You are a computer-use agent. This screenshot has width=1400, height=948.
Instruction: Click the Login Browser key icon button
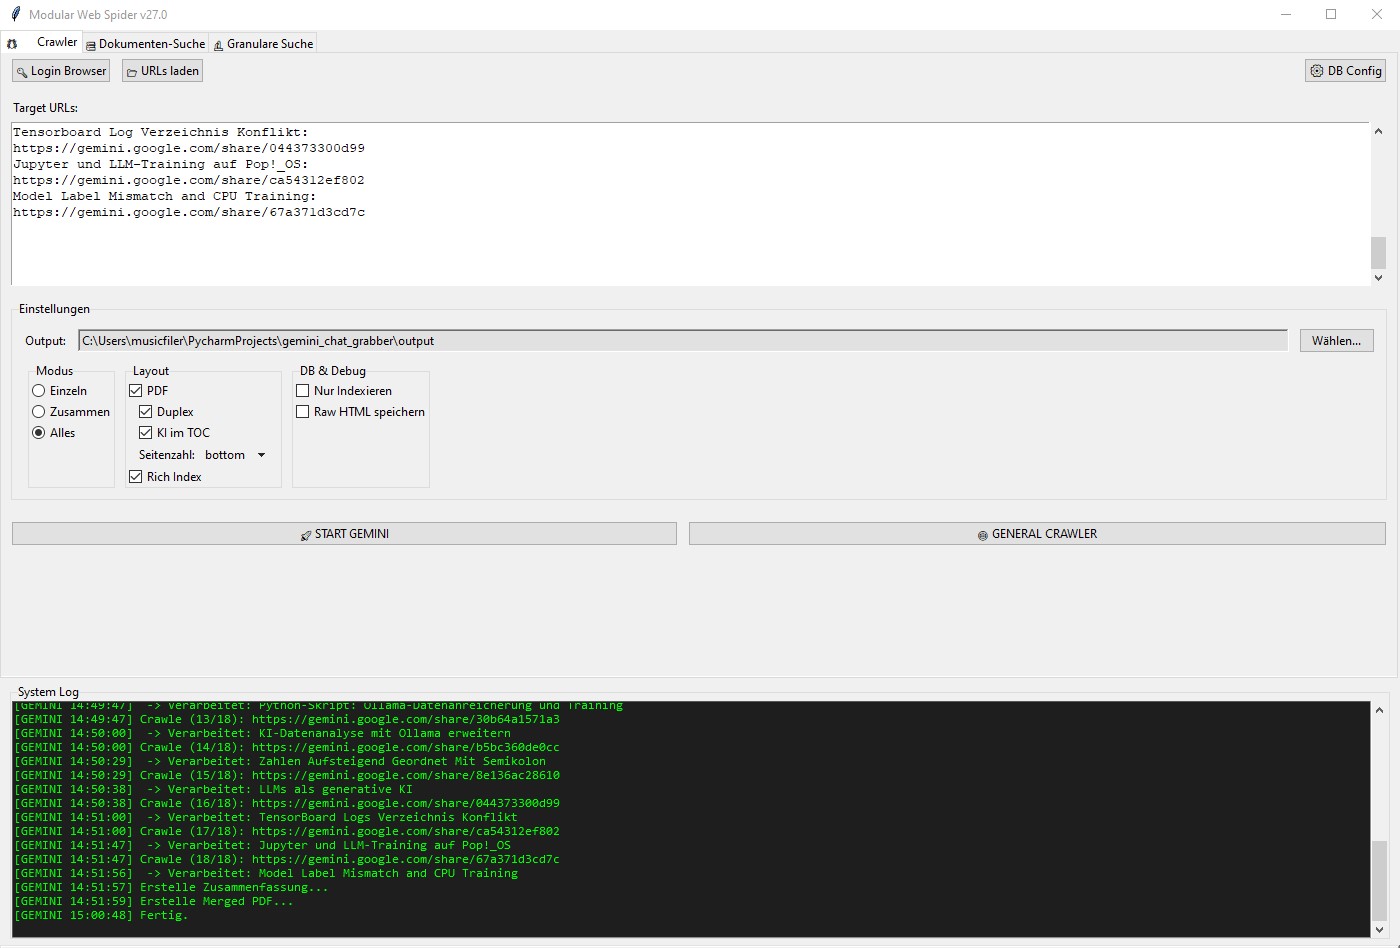click(61, 71)
